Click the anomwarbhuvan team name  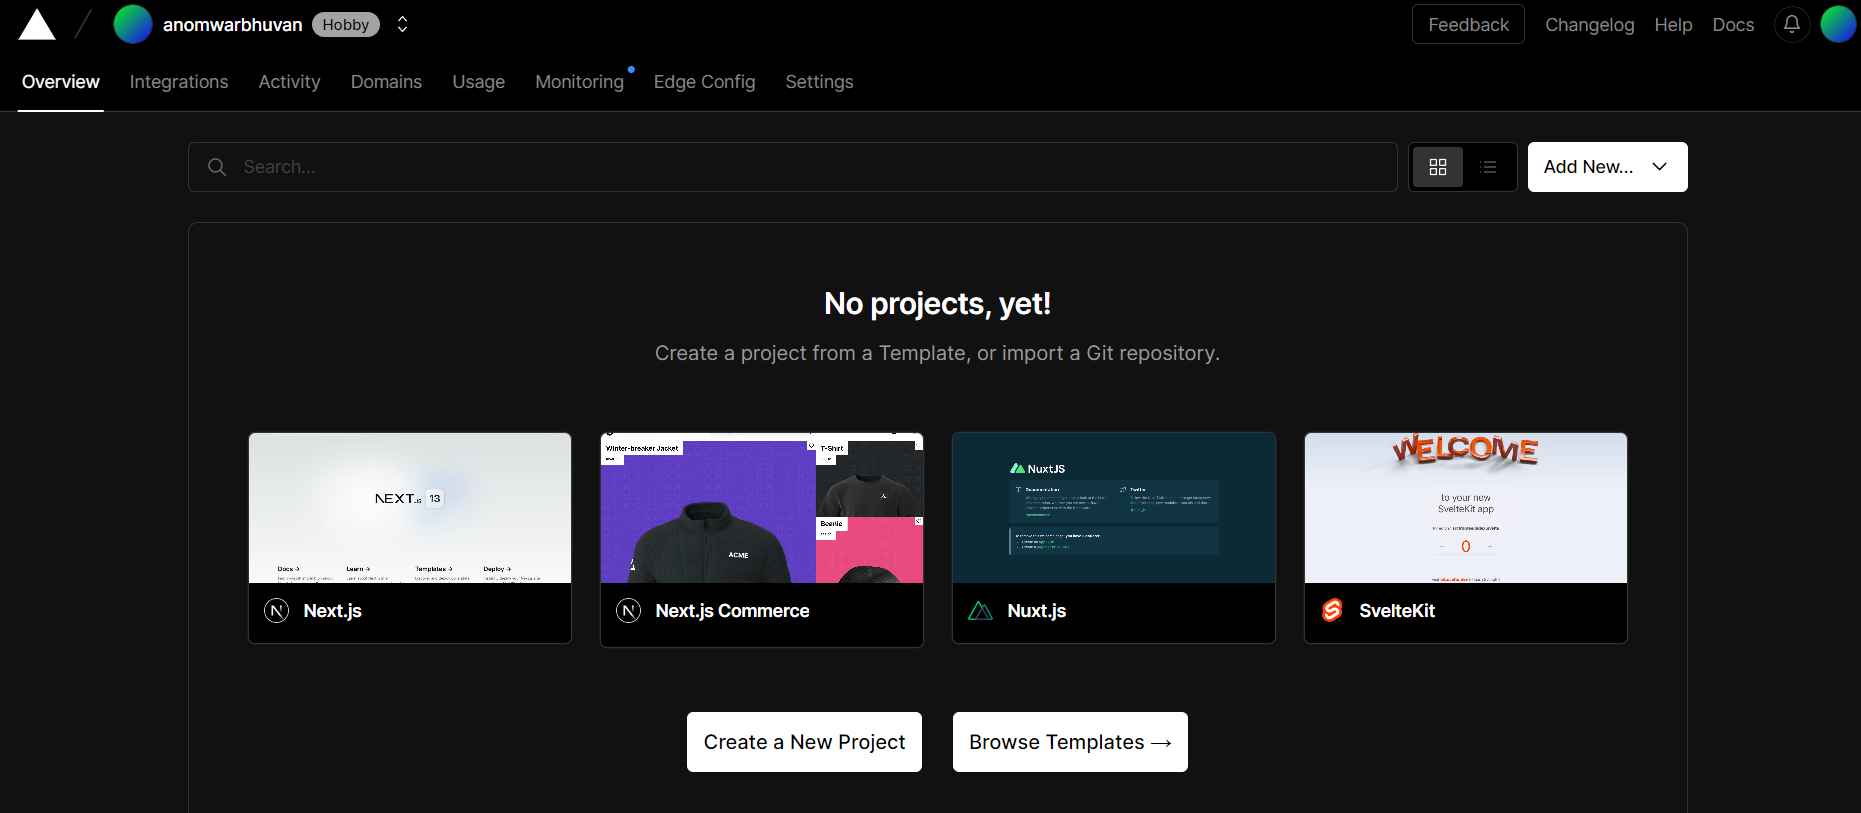(x=233, y=25)
